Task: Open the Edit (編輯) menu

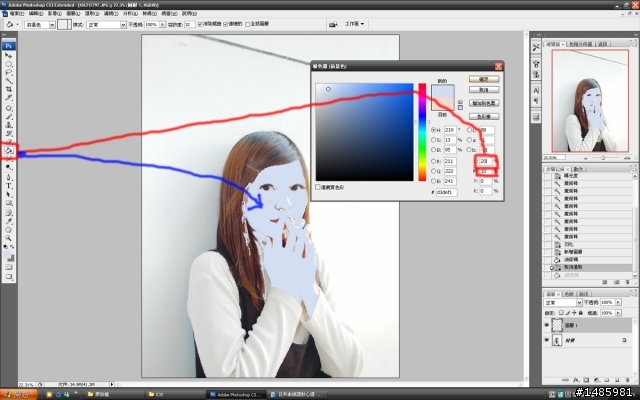Action: 35,13
